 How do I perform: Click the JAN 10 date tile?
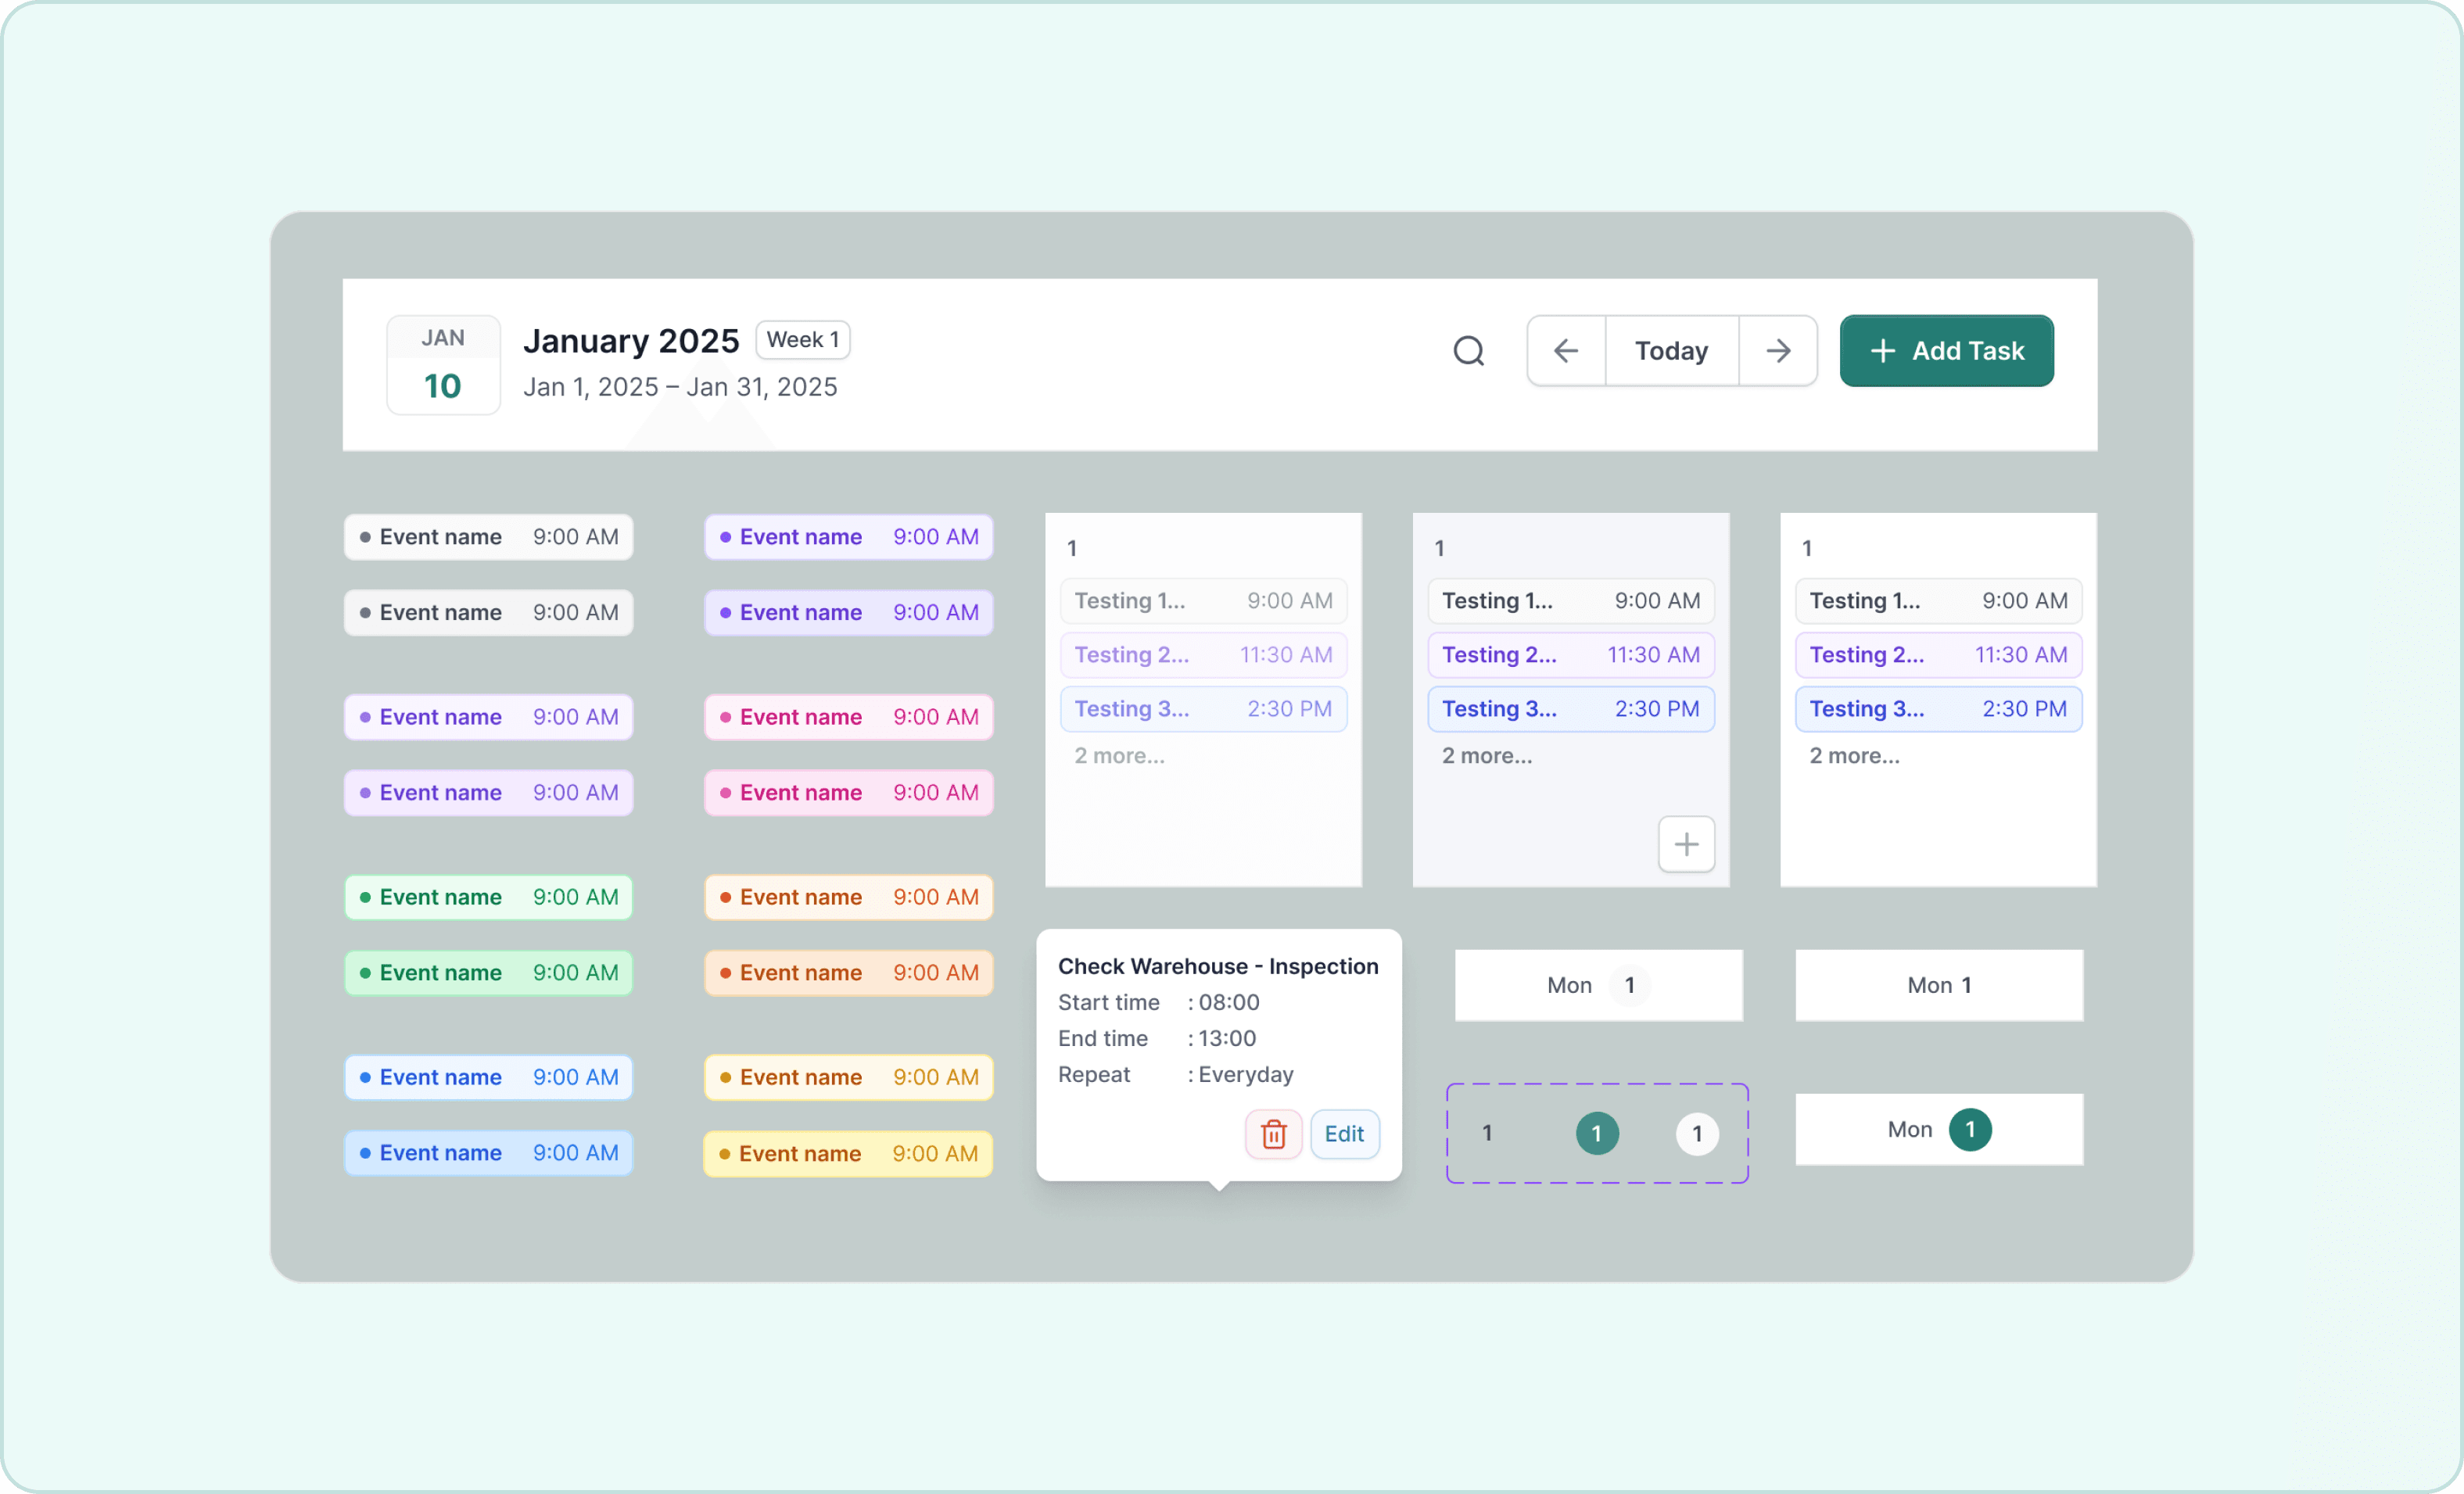coord(443,365)
